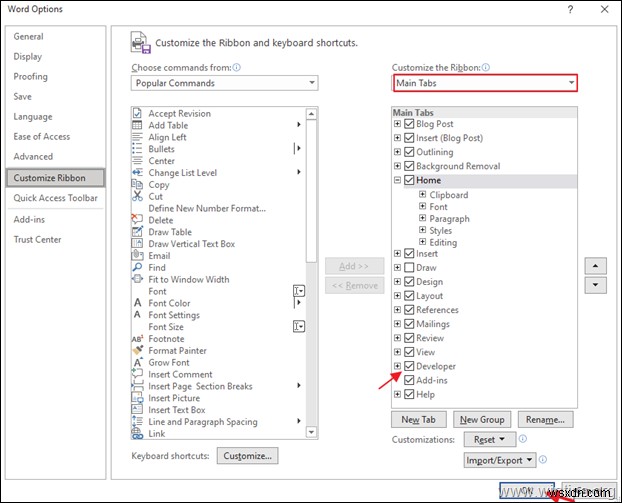Open the Proofing options category
The height and width of the screenshot is (503, 622).
tap(30, 77)
